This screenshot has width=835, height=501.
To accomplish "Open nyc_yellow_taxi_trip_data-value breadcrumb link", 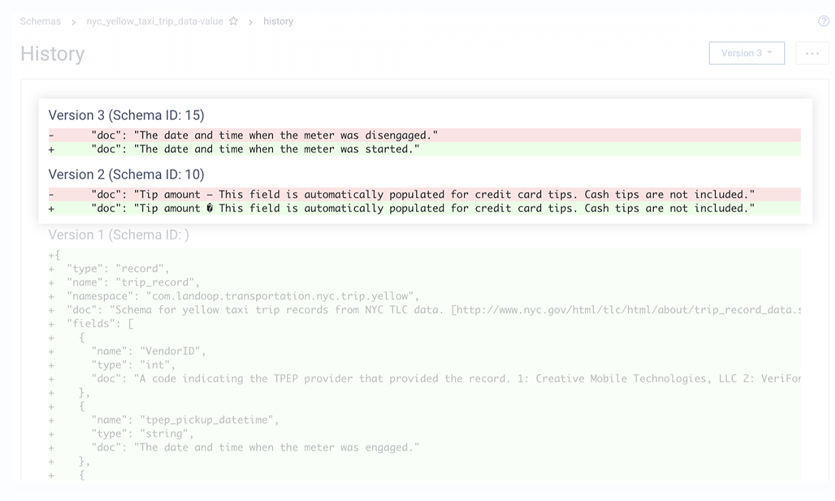I will [x=154, y=21].
